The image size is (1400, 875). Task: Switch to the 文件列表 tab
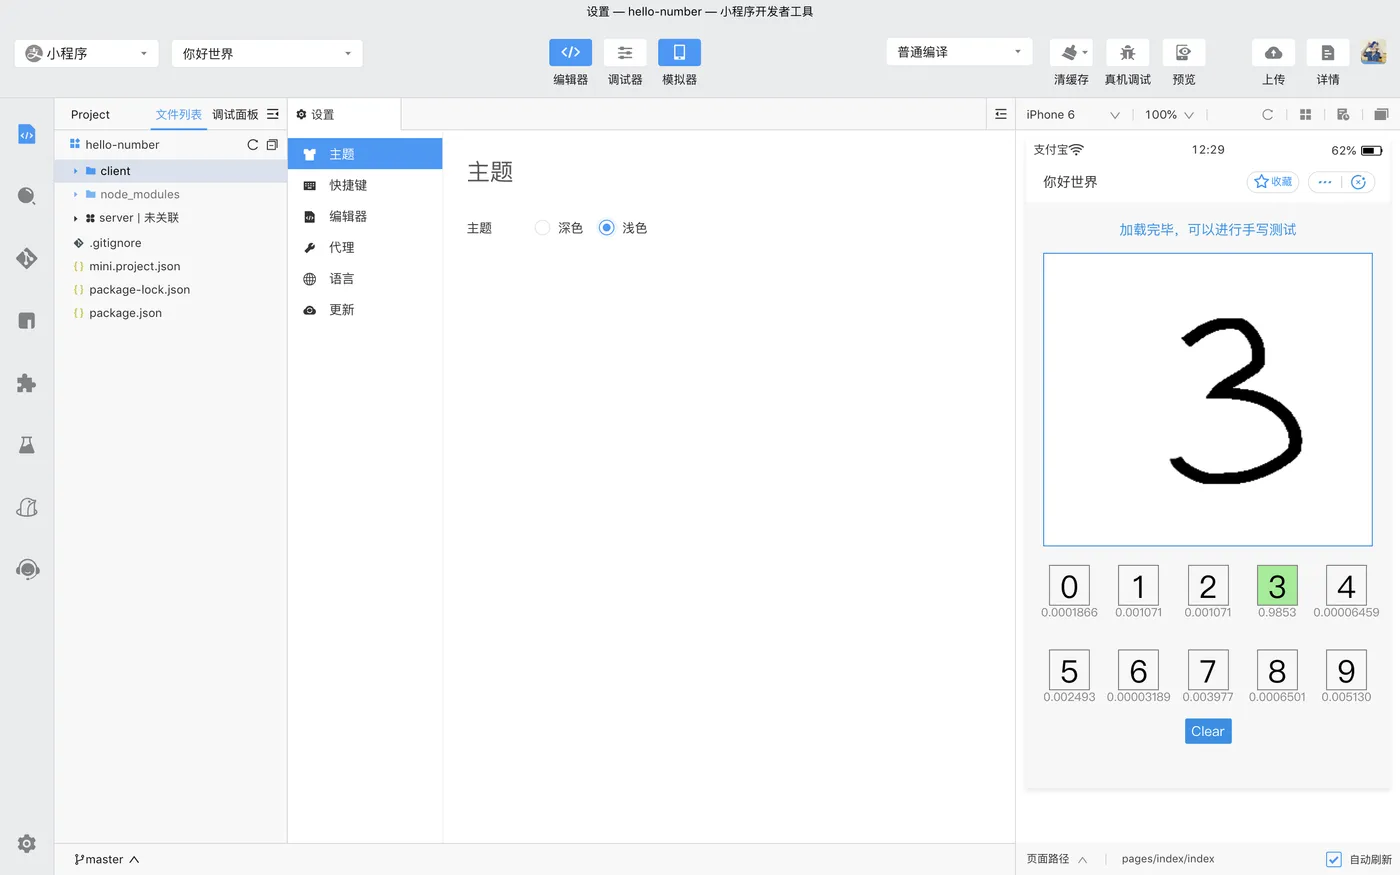tap(179, 114)
